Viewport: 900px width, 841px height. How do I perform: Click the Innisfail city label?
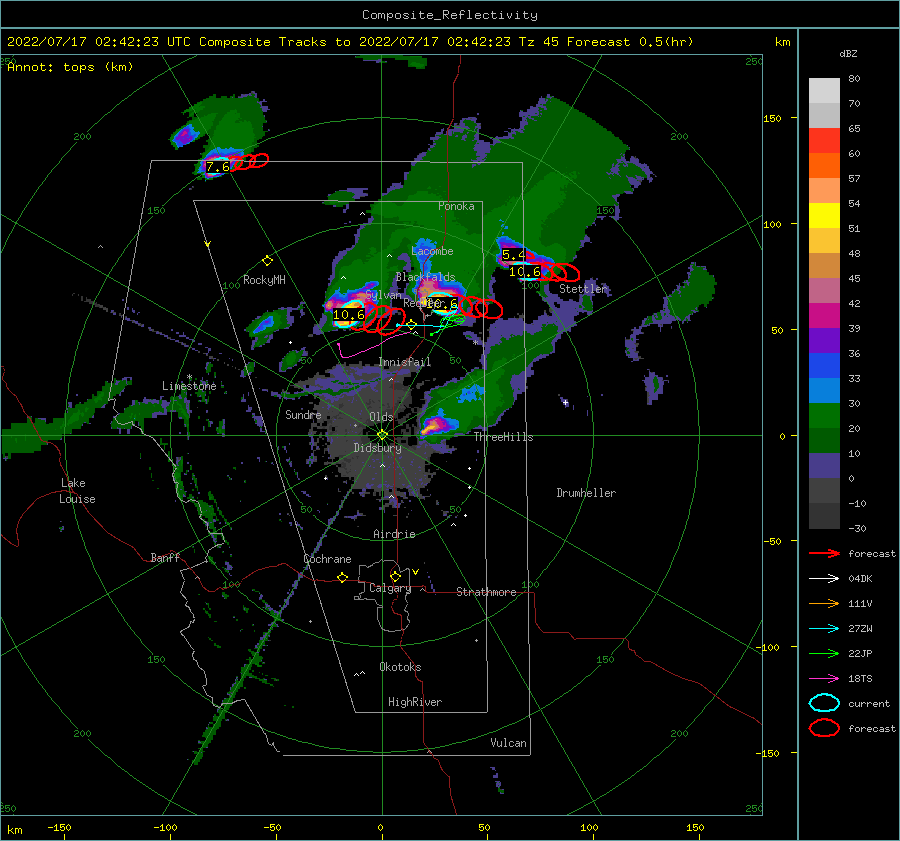[405, 362]
